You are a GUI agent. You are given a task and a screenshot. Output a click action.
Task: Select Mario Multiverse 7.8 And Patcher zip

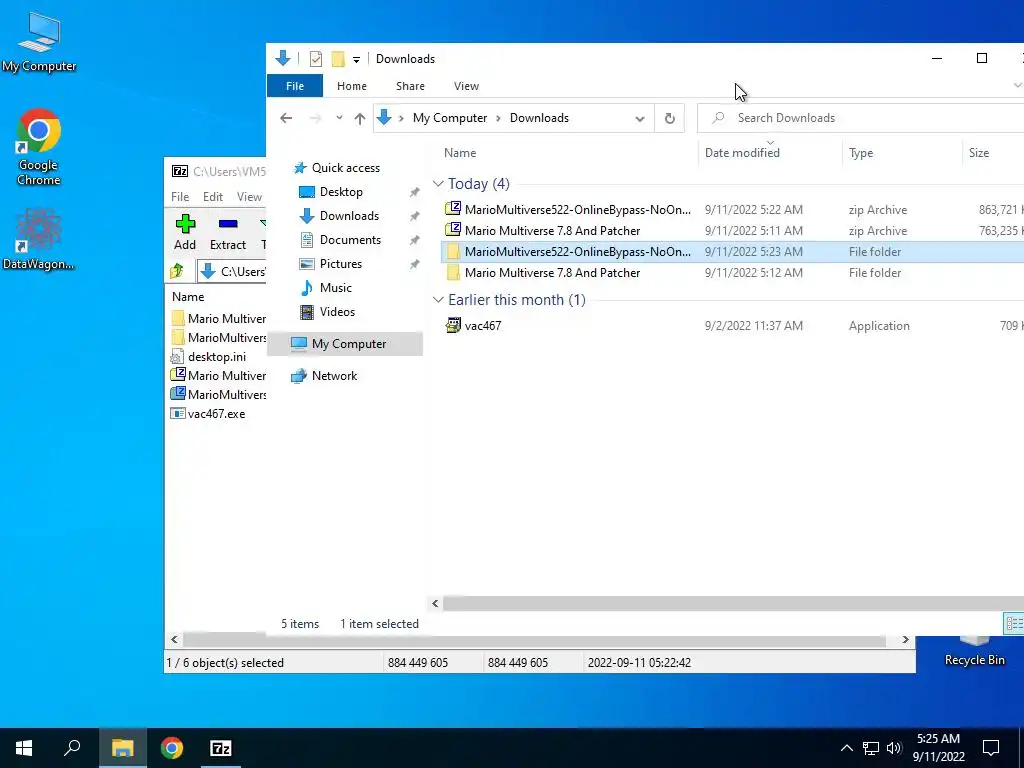[x=732, y=231]
